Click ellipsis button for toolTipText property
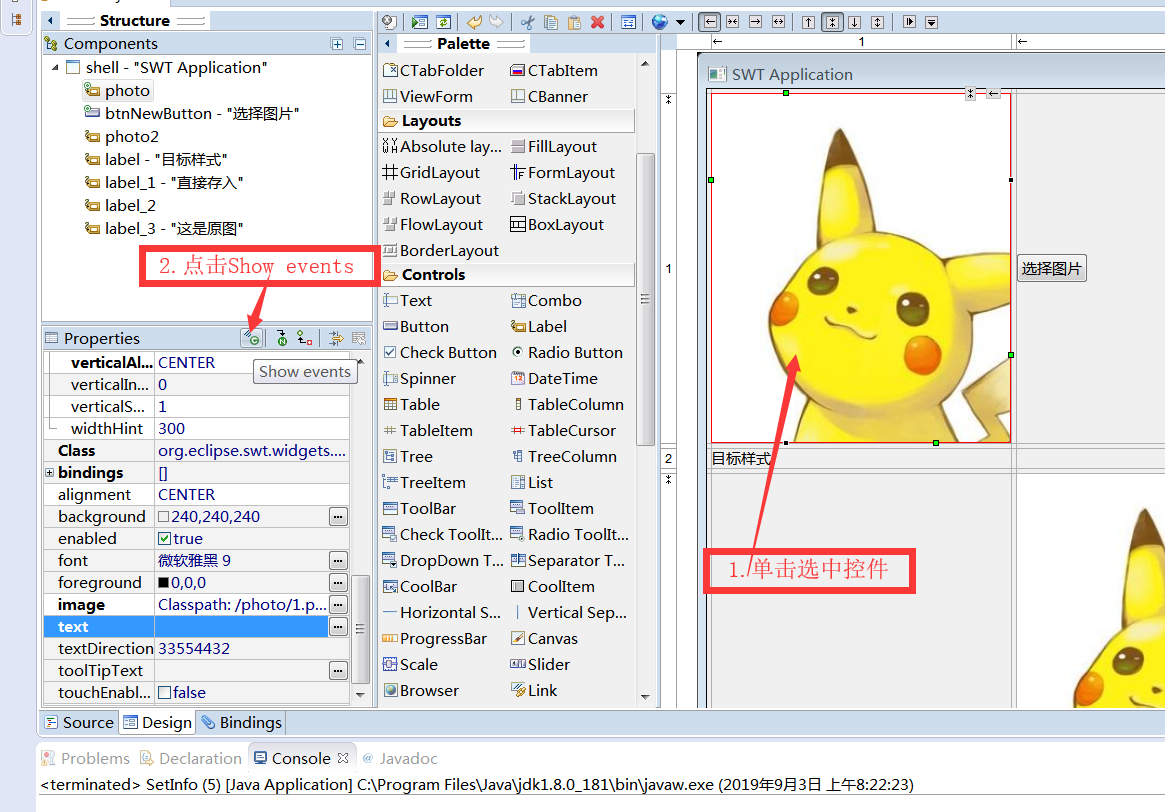This screenshot has width=1165, height=812. (x=338, y=671)
